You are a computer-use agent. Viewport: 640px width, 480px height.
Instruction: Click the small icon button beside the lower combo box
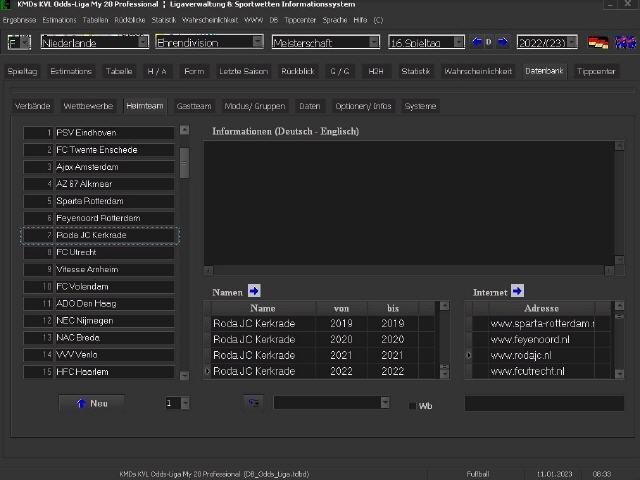[253, 403]
